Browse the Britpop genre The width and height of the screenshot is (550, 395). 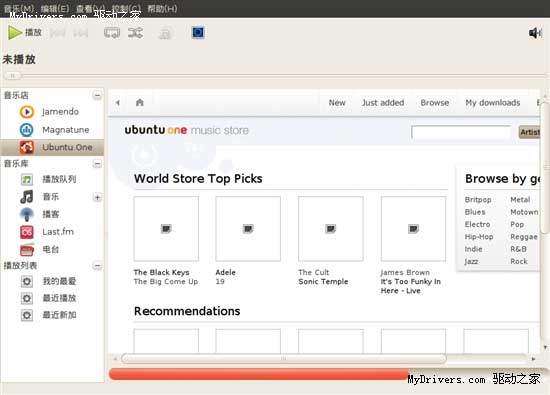[x=478, y=200]
